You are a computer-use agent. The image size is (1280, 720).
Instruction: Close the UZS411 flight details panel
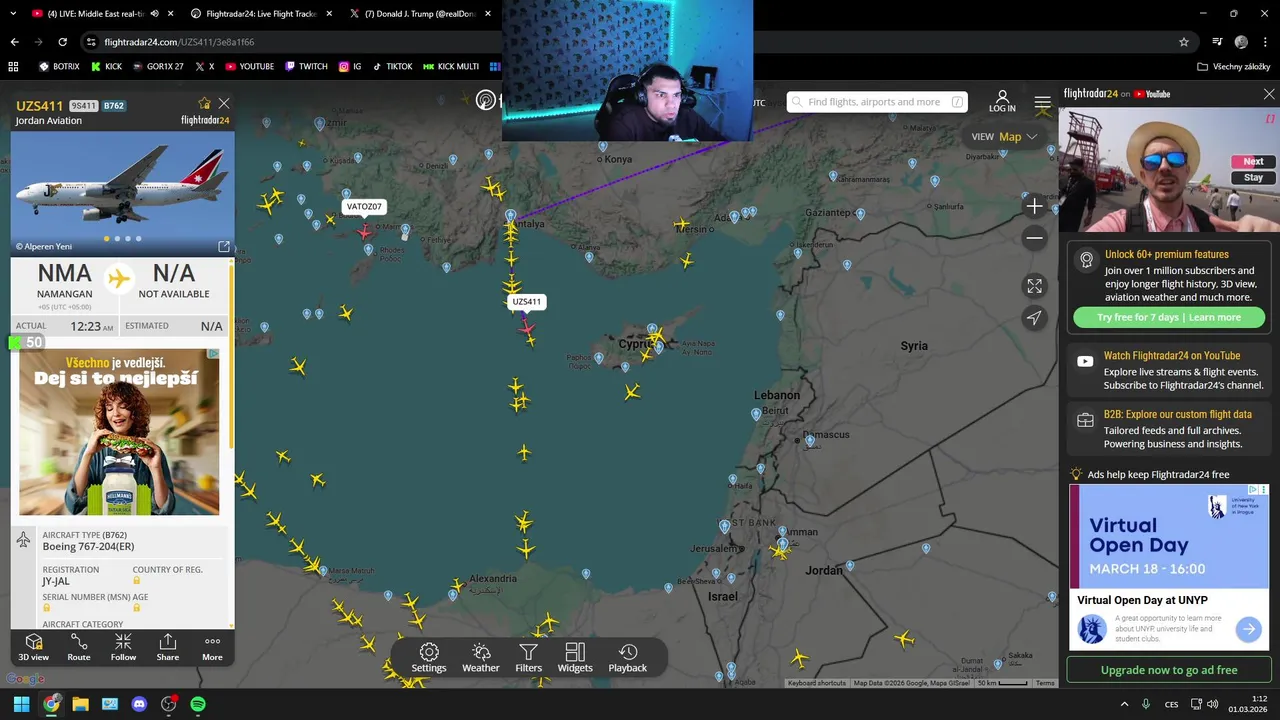(224, 104)
